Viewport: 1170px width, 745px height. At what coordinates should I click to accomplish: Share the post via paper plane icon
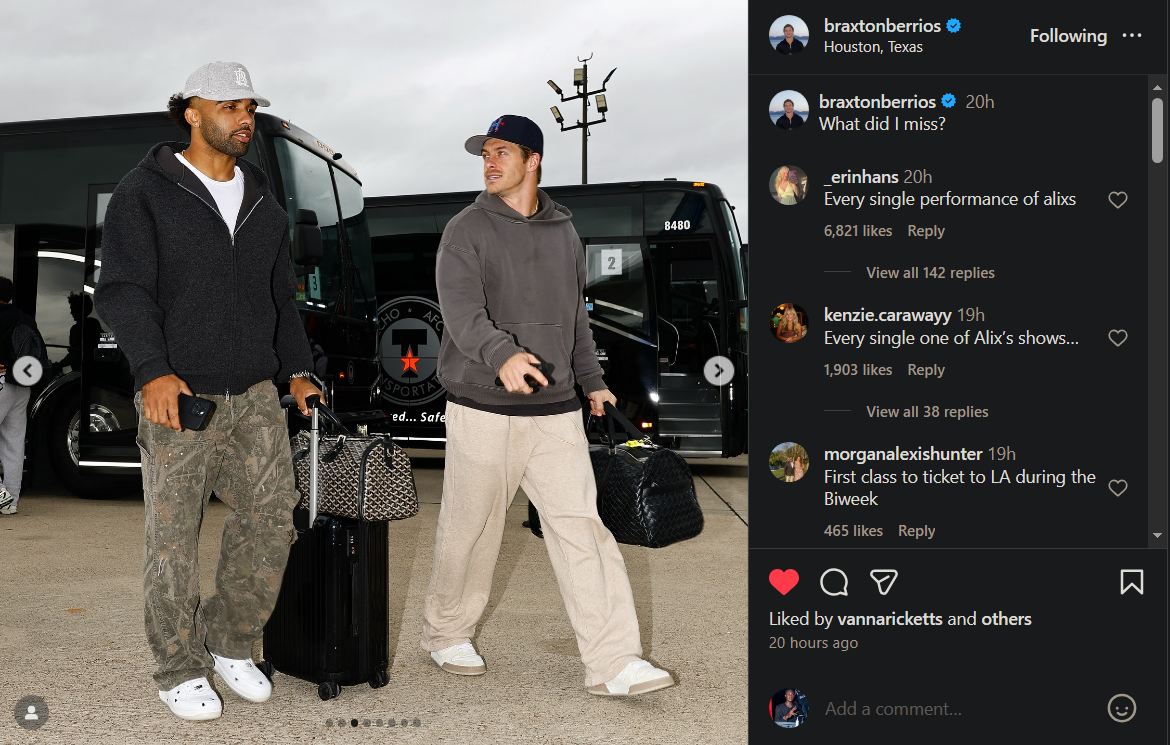883,582
